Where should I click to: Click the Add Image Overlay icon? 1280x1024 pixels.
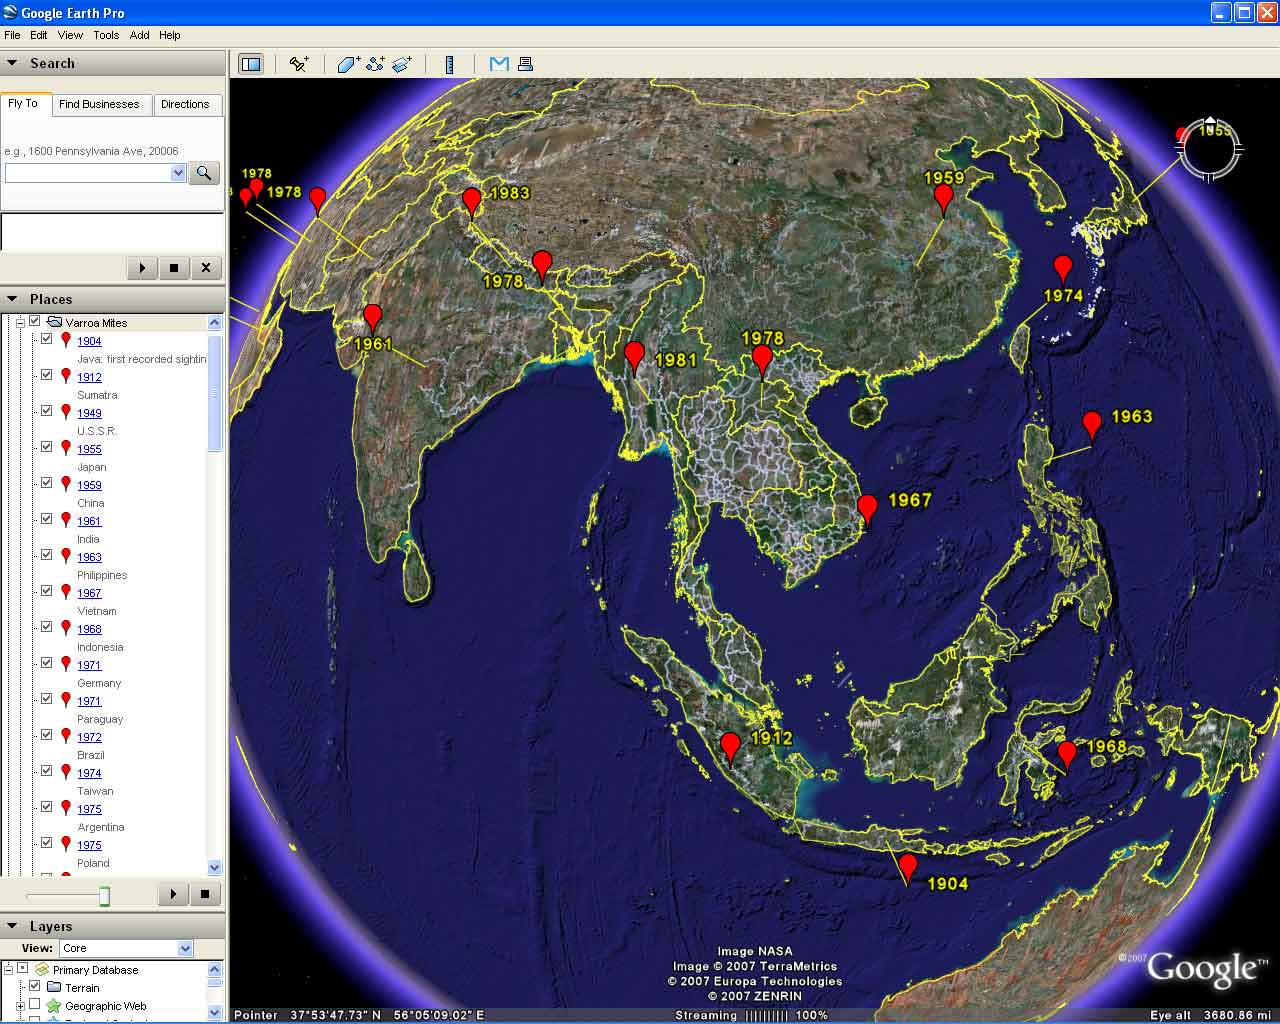click(402, 64)
